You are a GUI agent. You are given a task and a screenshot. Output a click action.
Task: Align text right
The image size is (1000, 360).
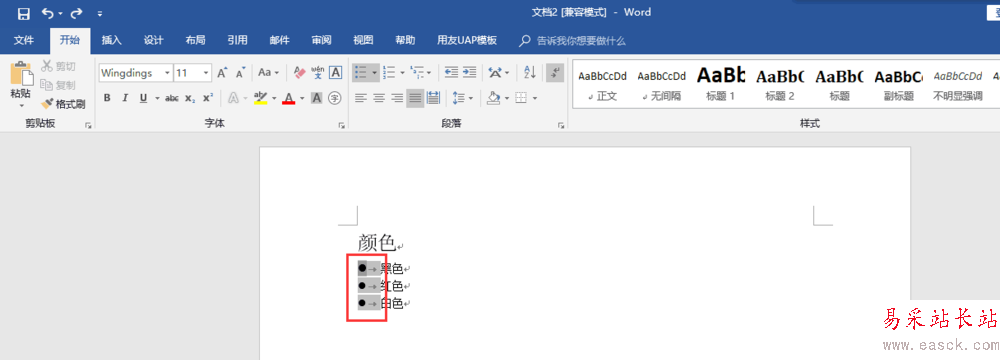397,98
